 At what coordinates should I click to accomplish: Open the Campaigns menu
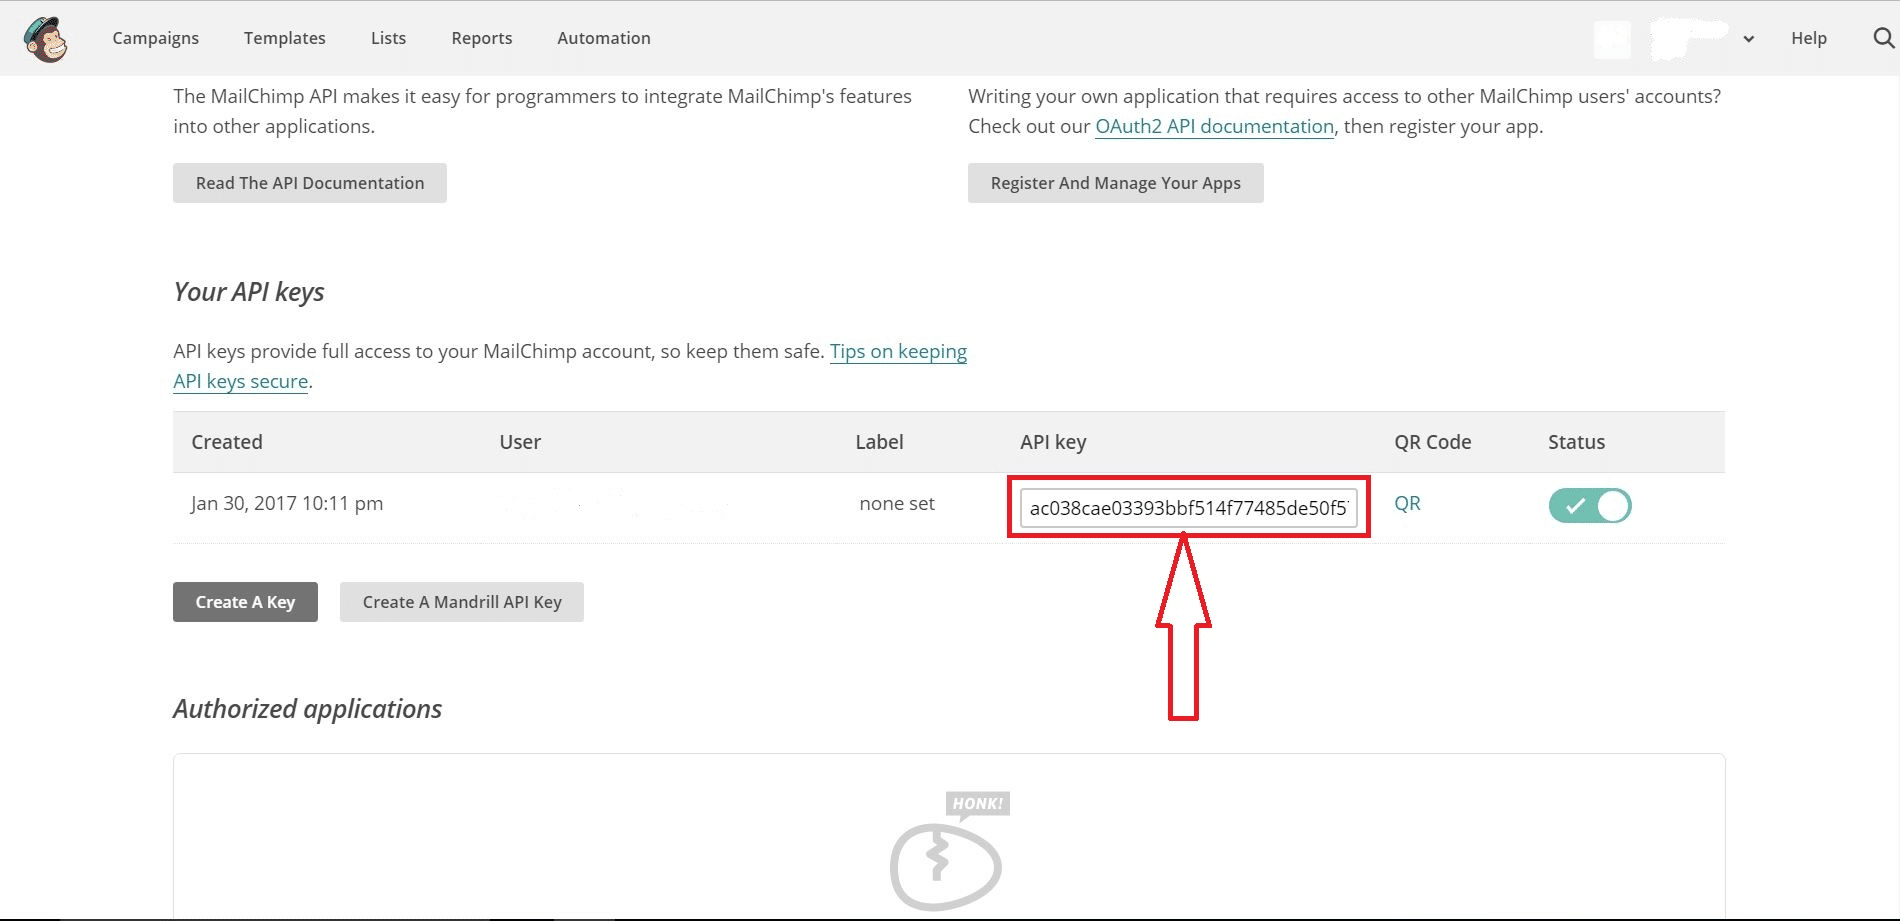[156, 38]
